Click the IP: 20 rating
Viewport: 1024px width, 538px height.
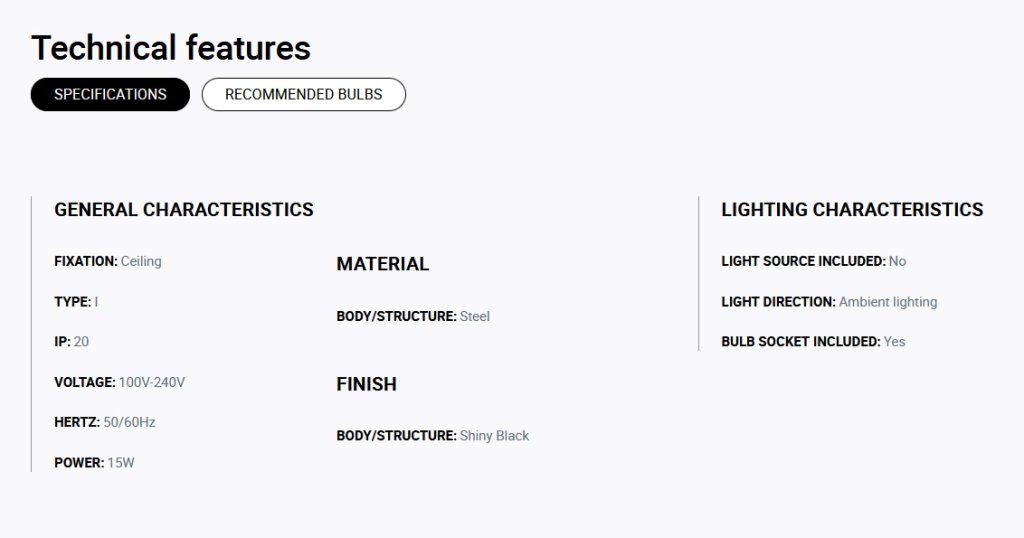[x=71, y=341]
